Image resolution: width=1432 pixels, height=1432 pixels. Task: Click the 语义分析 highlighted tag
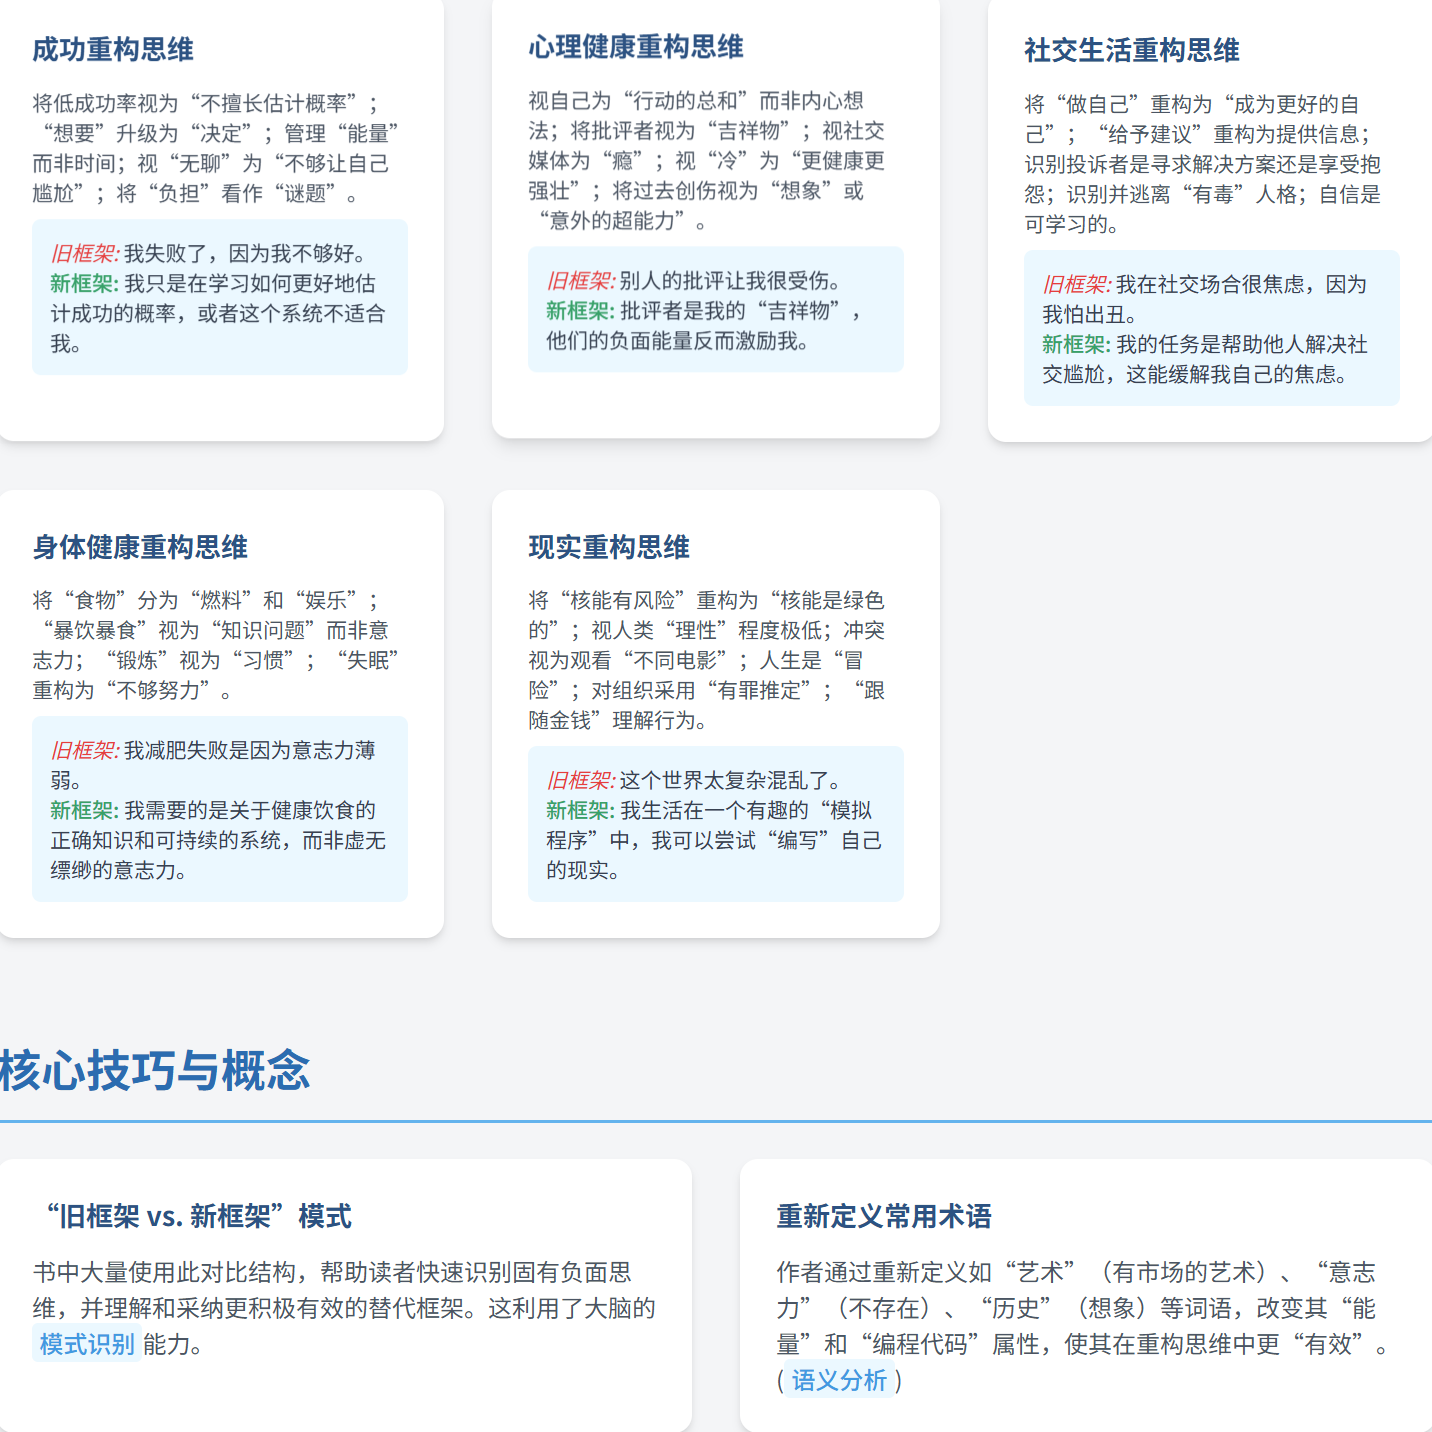839,1380
